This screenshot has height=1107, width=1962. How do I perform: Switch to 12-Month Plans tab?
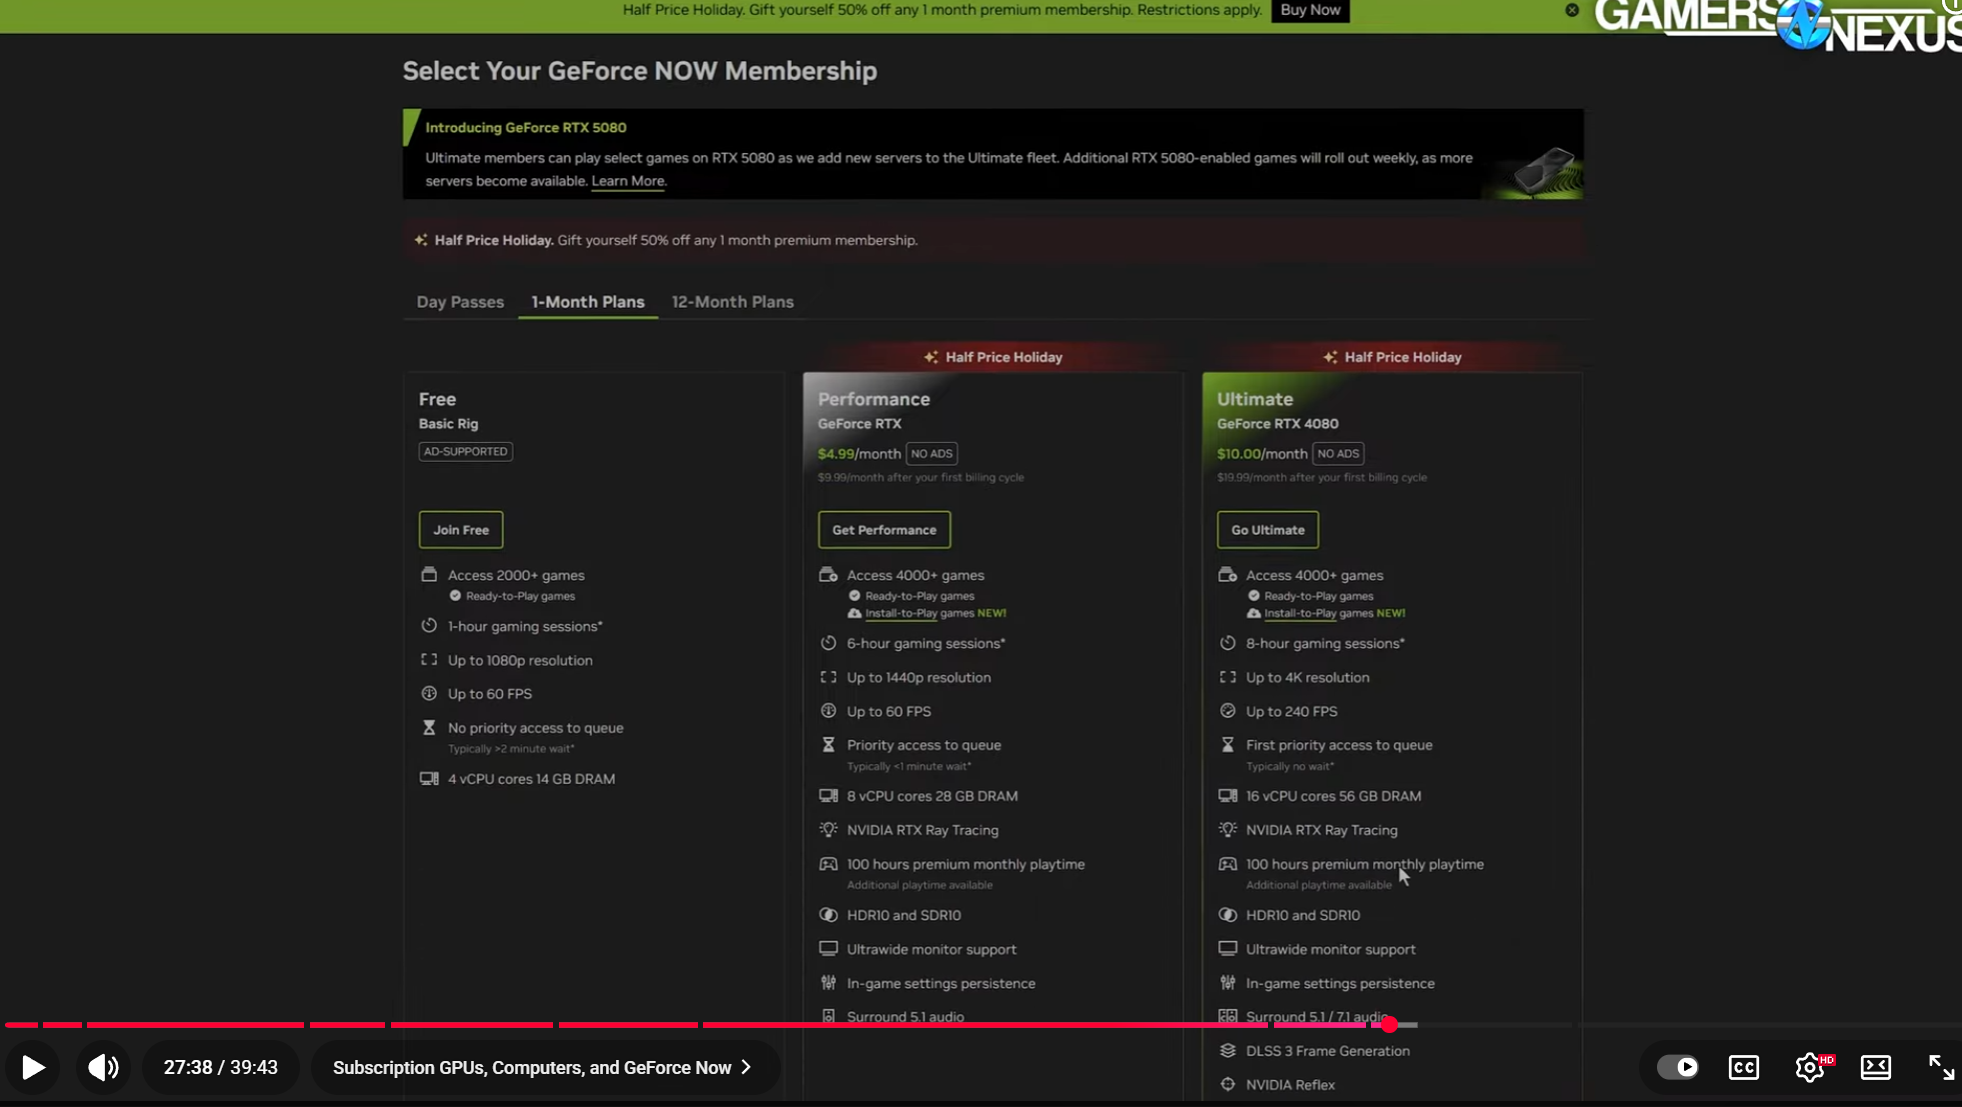pos(732,302)
